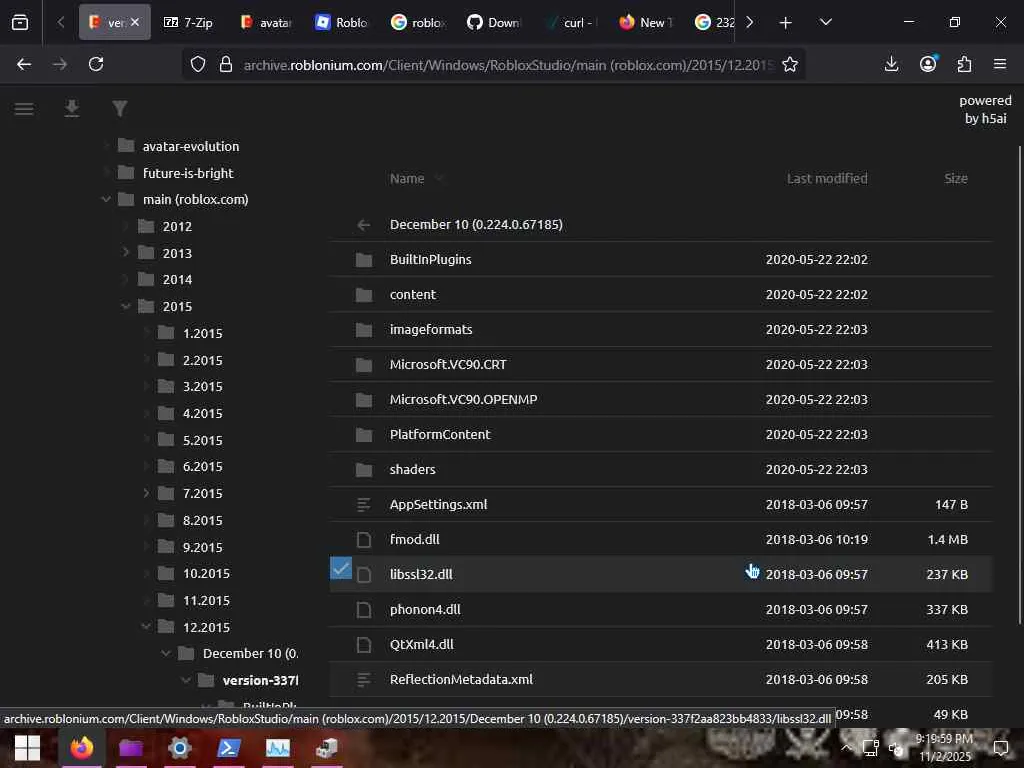Go back using browser back arrow
Screen dimensions: 1024x768
[24, 64]
